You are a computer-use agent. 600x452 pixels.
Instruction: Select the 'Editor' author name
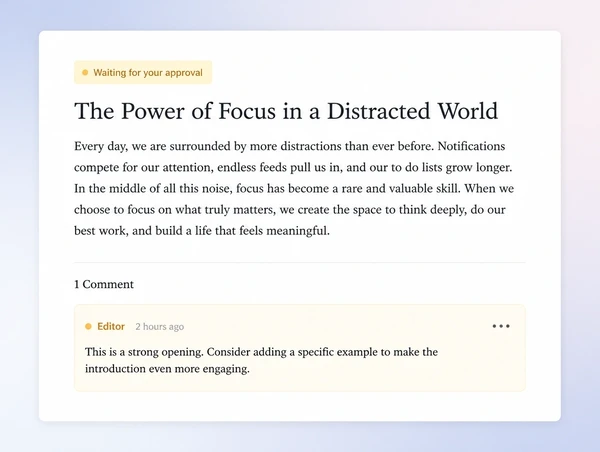[111, 326]
